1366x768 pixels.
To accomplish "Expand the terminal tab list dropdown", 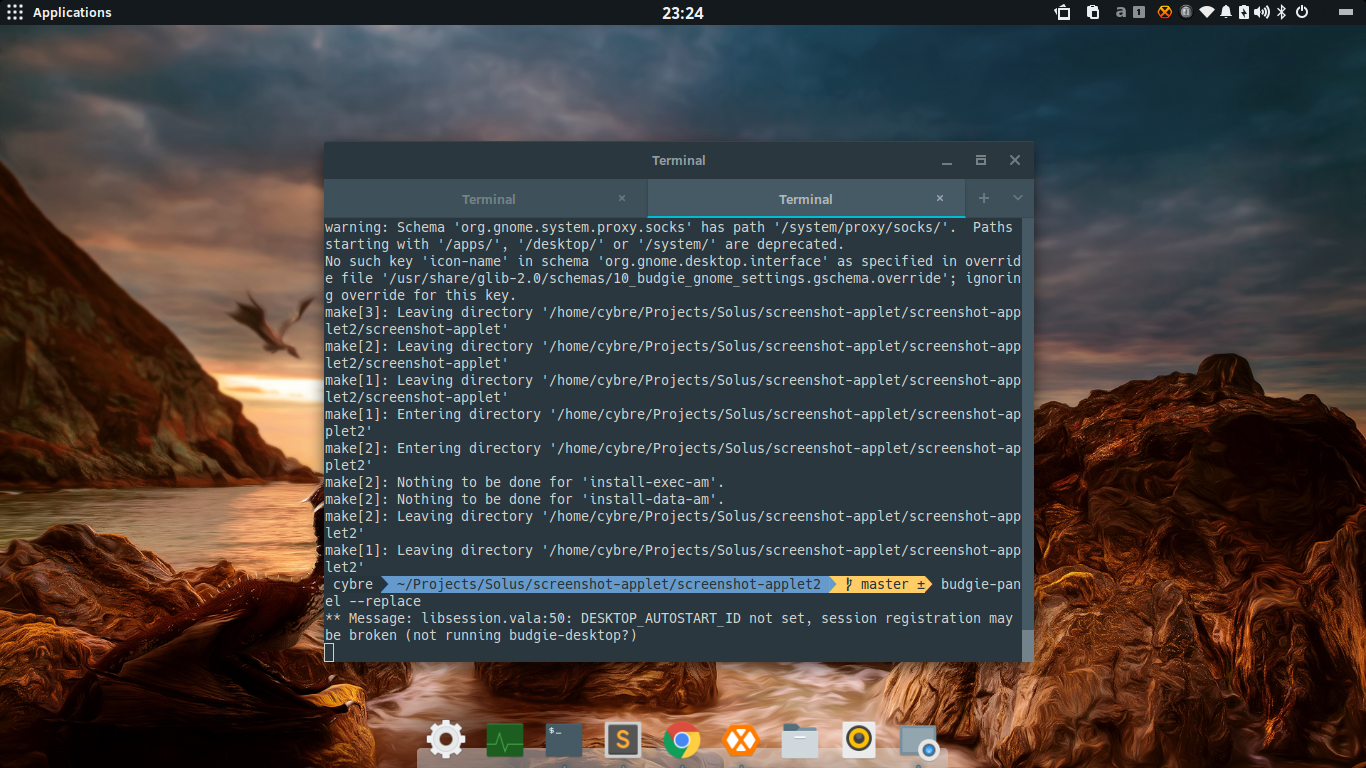I will point(1018,198).
